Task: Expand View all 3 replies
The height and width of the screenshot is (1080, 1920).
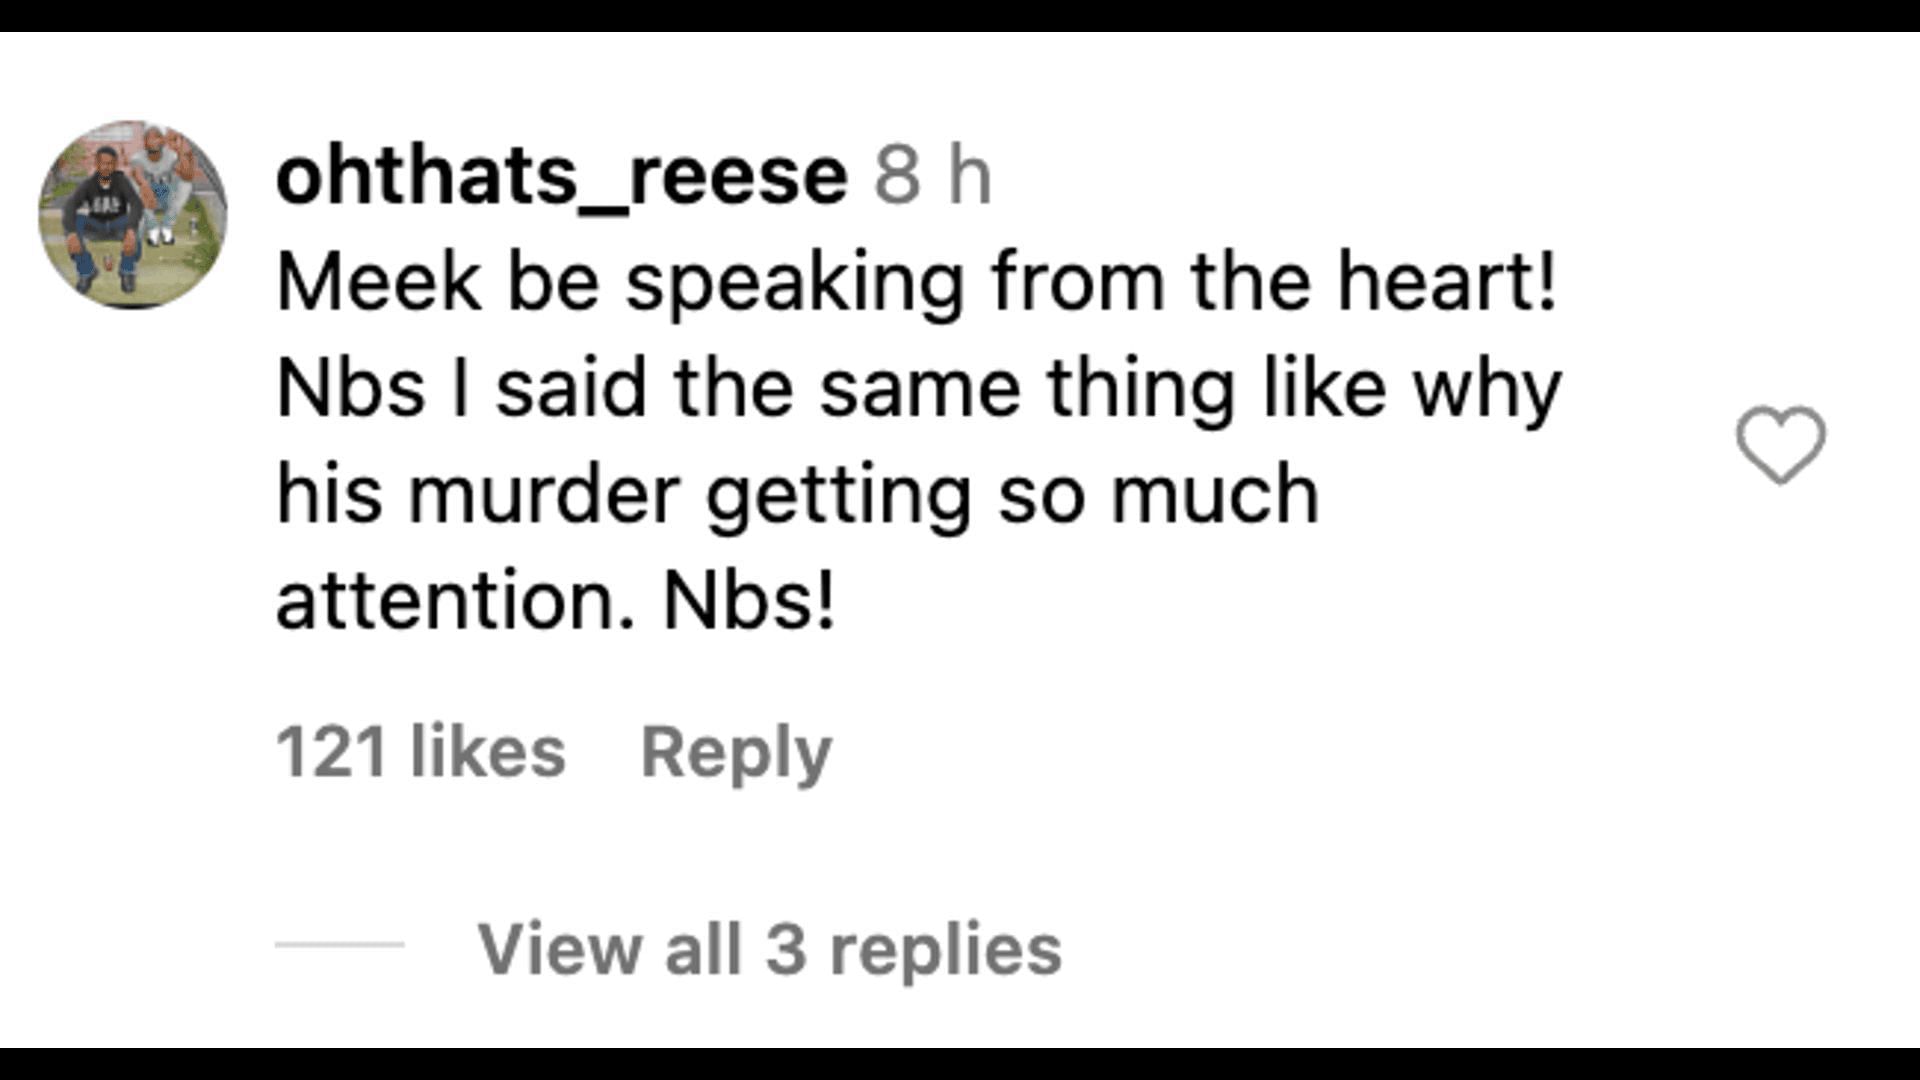Action: click(x=770, y=948)
